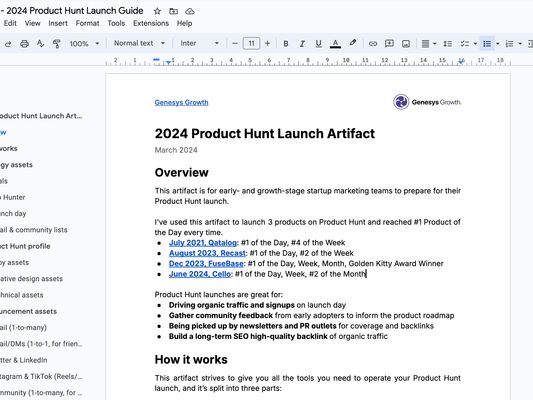Viewport: 533px width, 400px height.
Task: Open the Dec 2023, FuseBase link
Action: (x=206, y=264)
